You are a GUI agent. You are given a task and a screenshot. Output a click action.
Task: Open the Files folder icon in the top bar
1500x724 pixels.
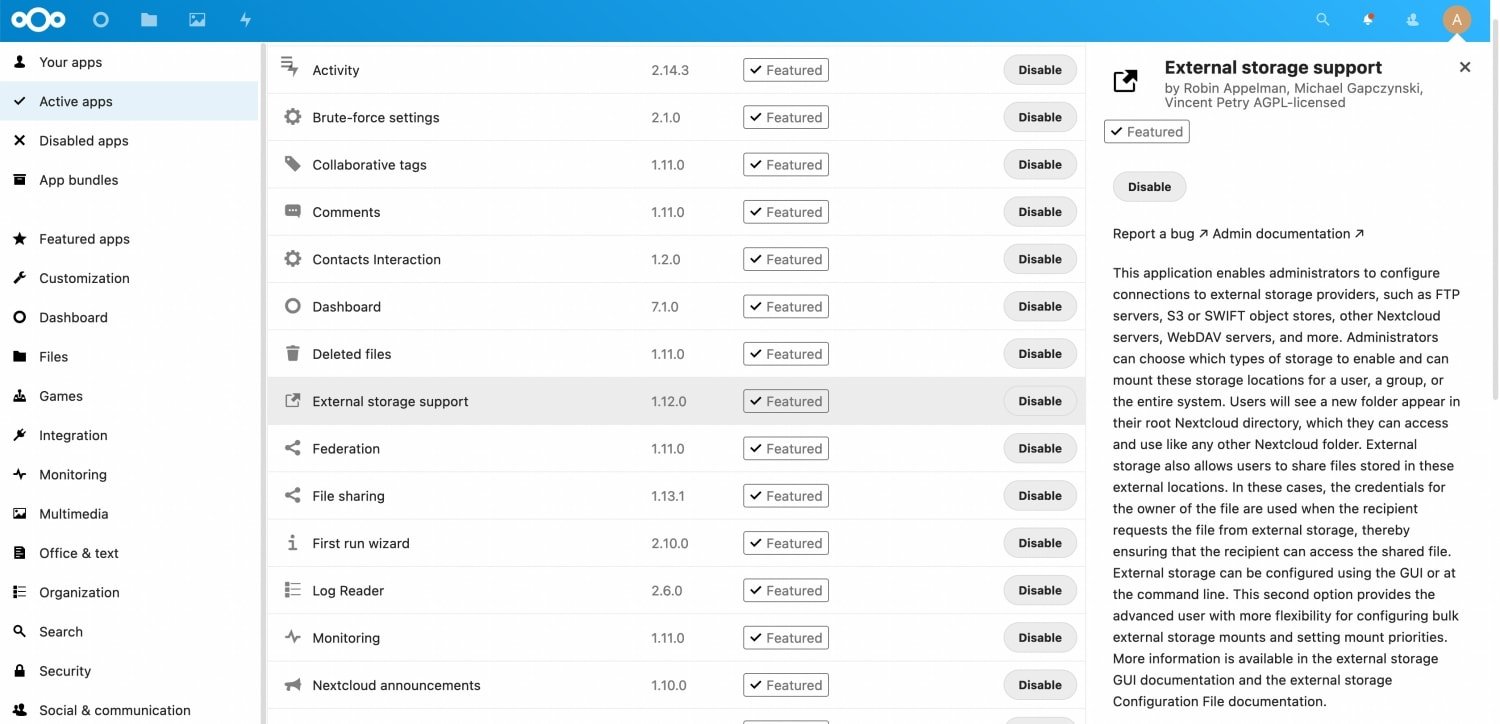pos(149,19)
